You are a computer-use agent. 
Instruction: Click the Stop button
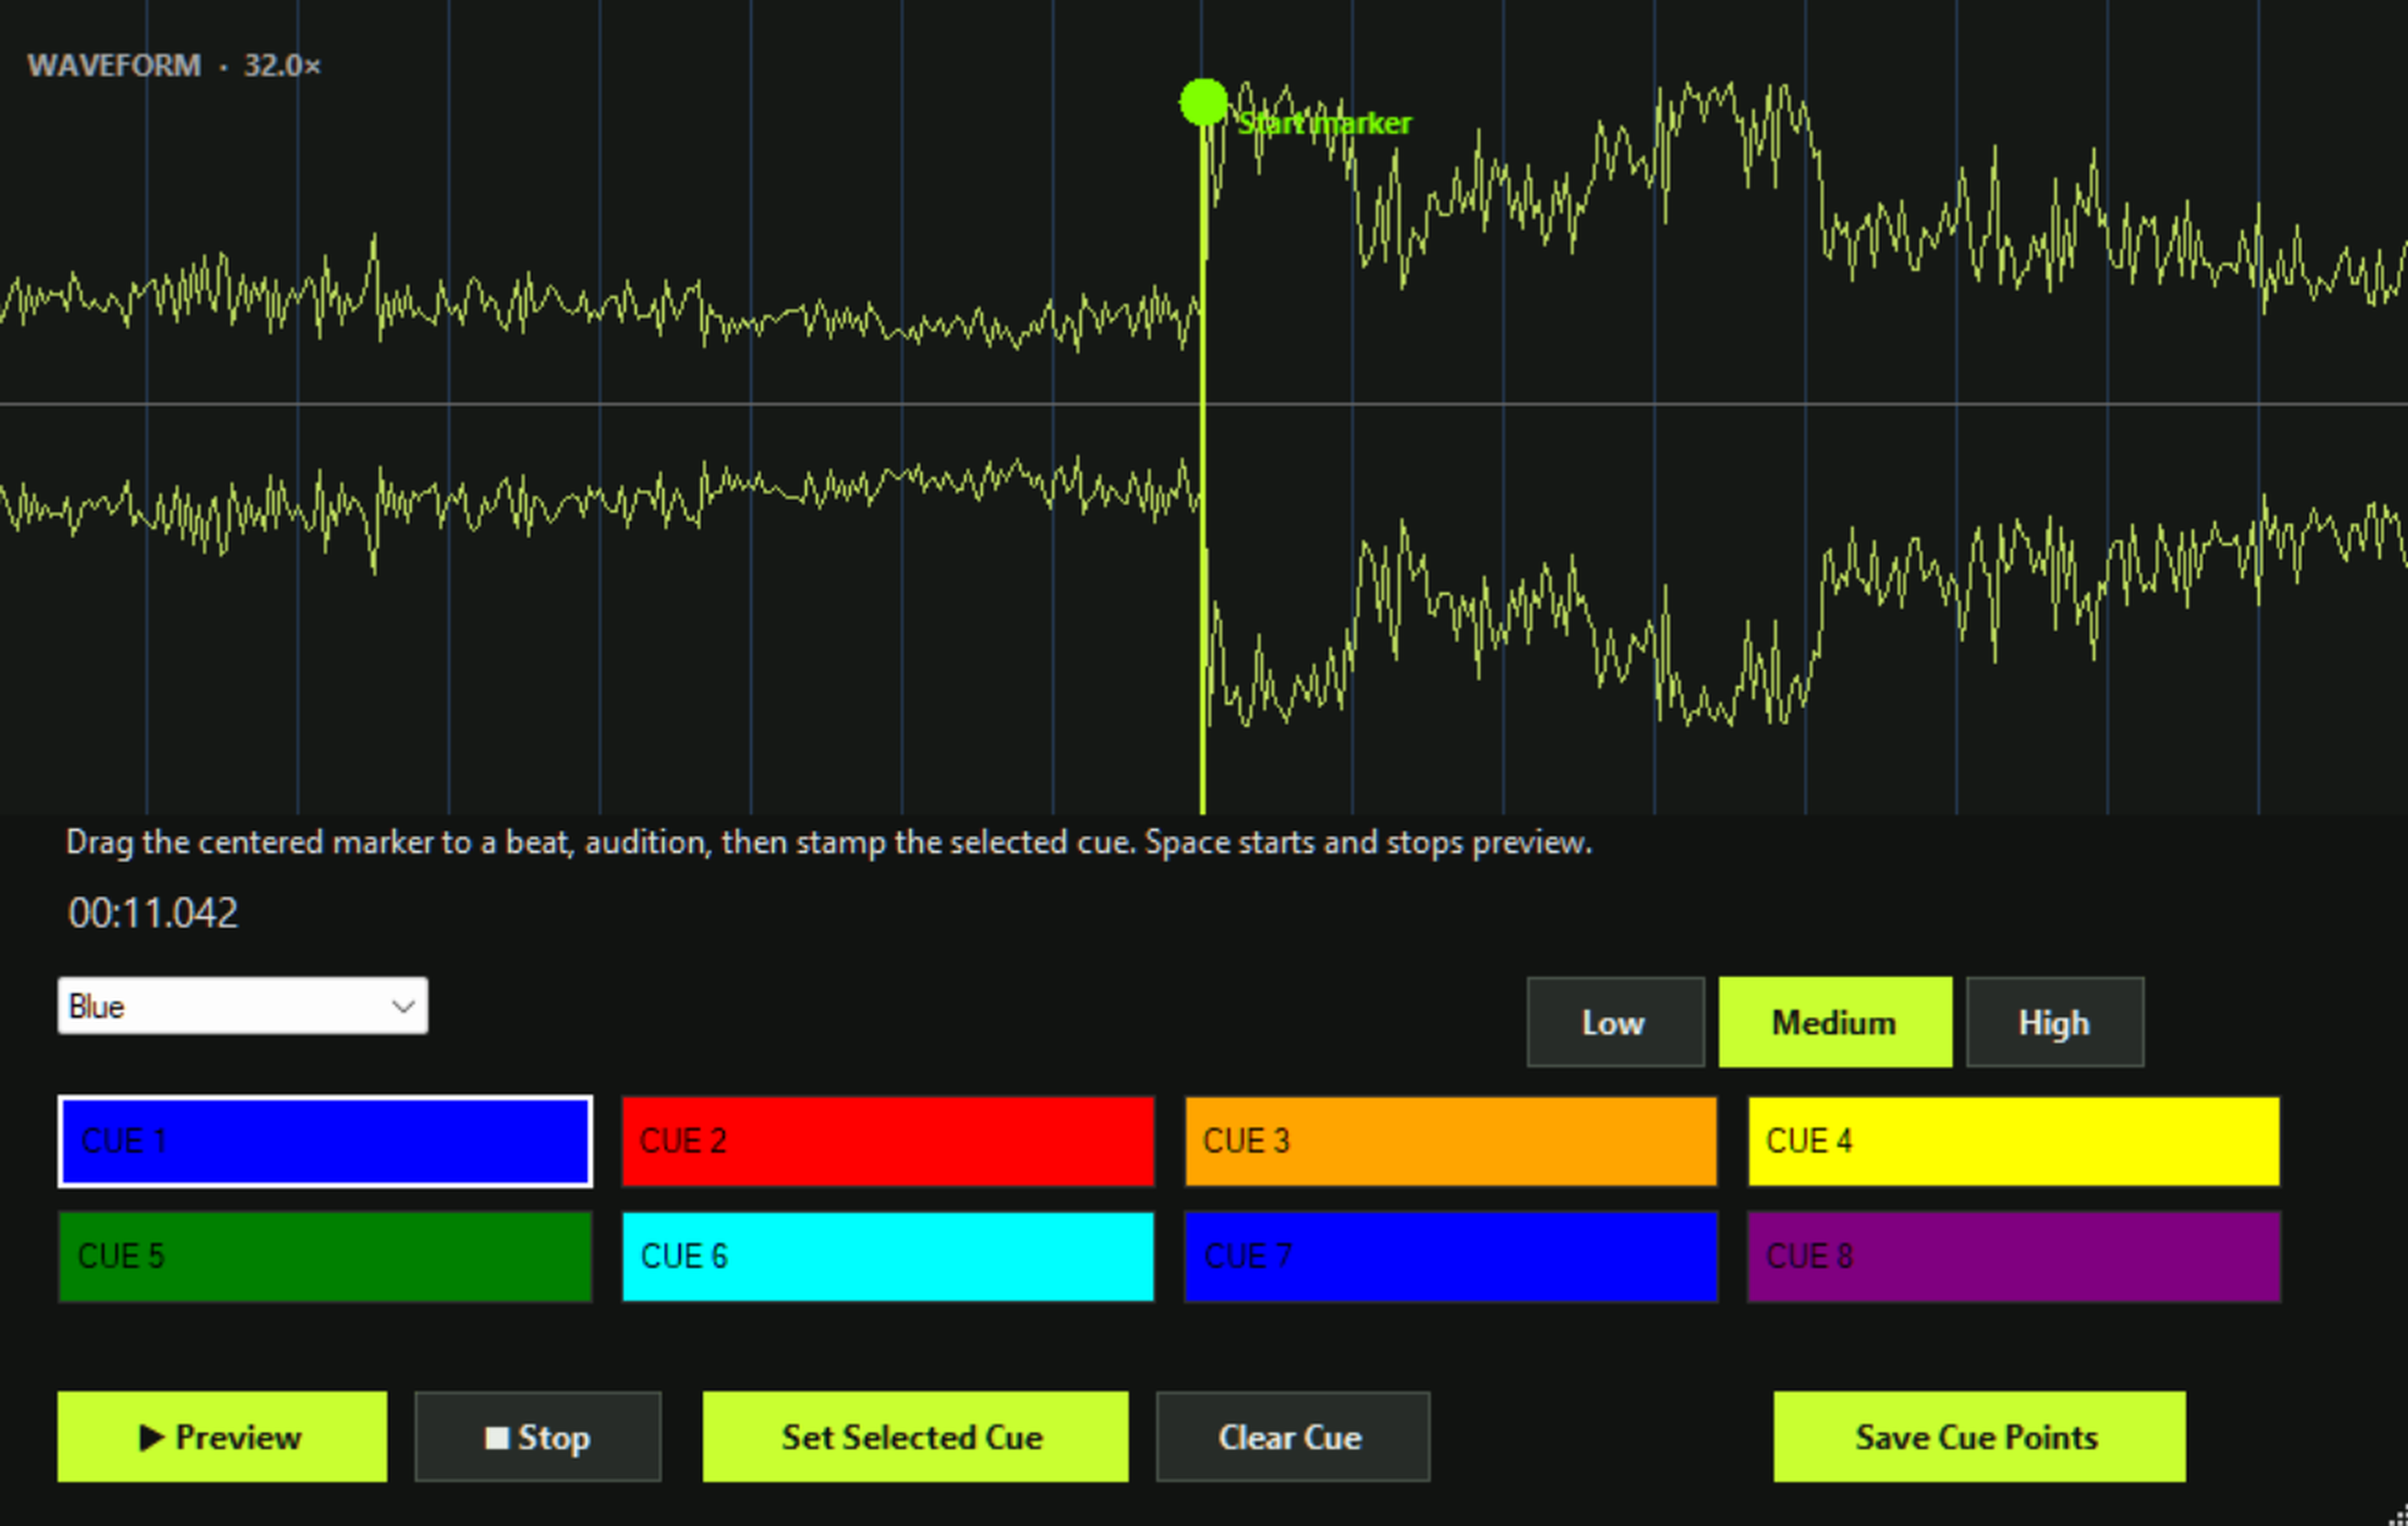(x=538, y=1436)
